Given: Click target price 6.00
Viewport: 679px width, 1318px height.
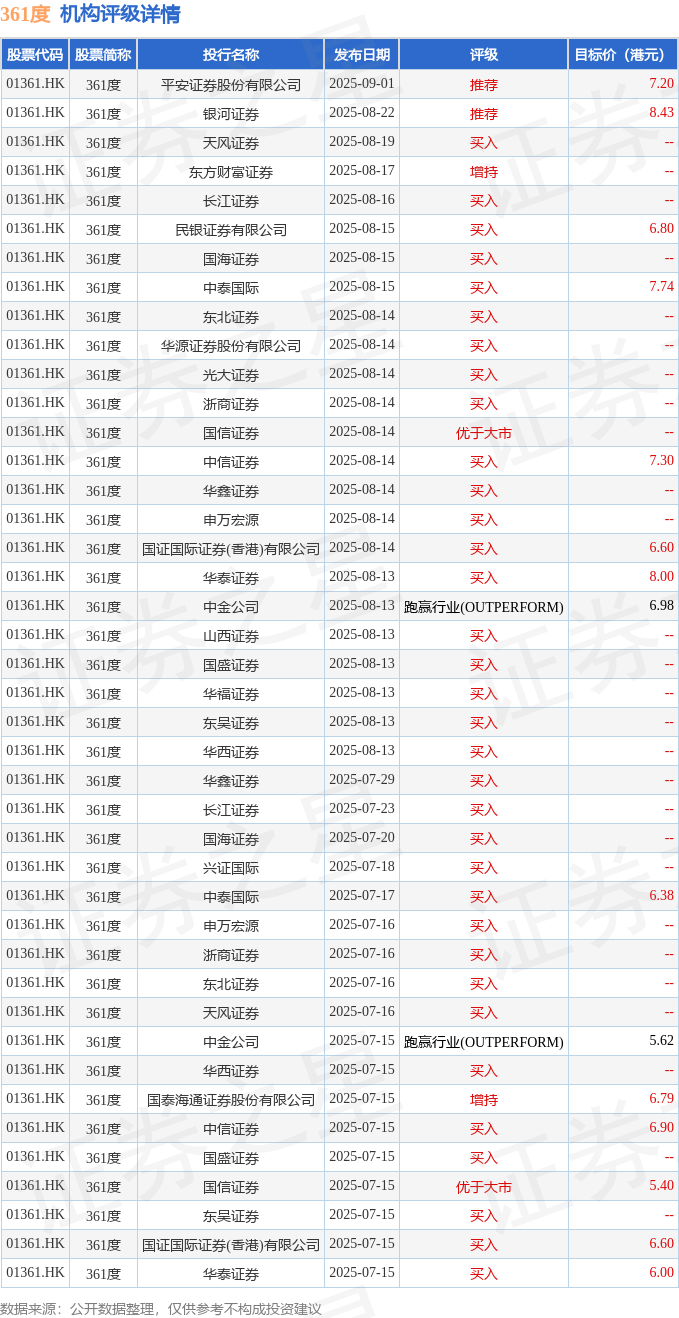Looking at the screenshot, I should click(x=661, y=1273).
